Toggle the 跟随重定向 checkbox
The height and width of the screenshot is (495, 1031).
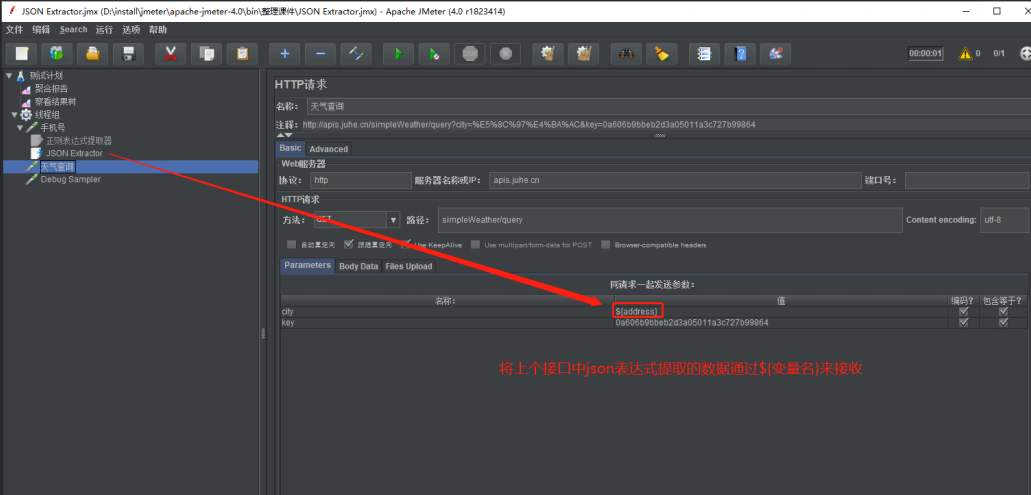tap(348, 245)
